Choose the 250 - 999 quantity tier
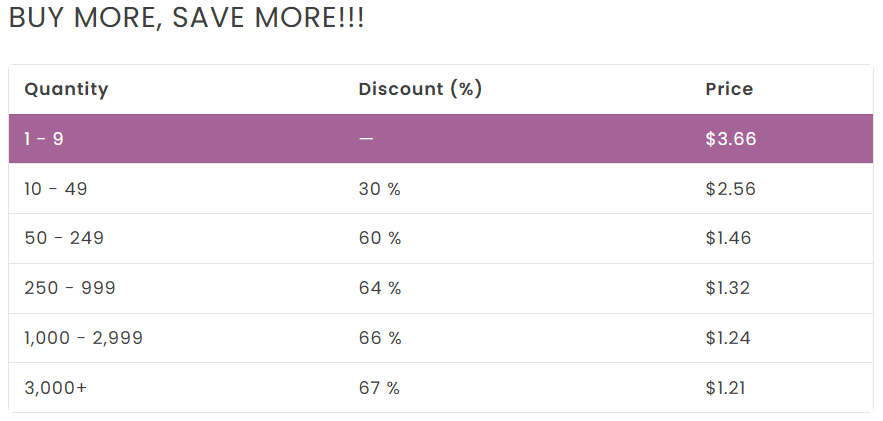Viewport: 883px width, 421px height. 70,288
